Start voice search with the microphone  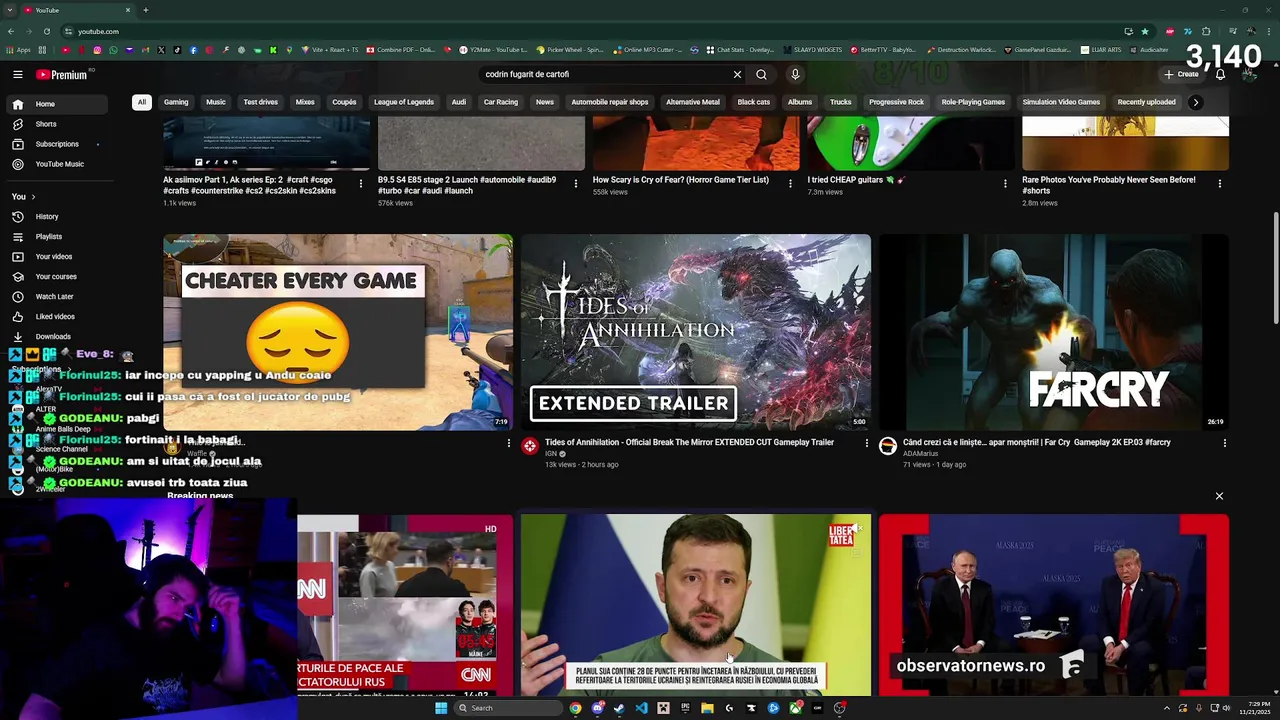(795, 74)
